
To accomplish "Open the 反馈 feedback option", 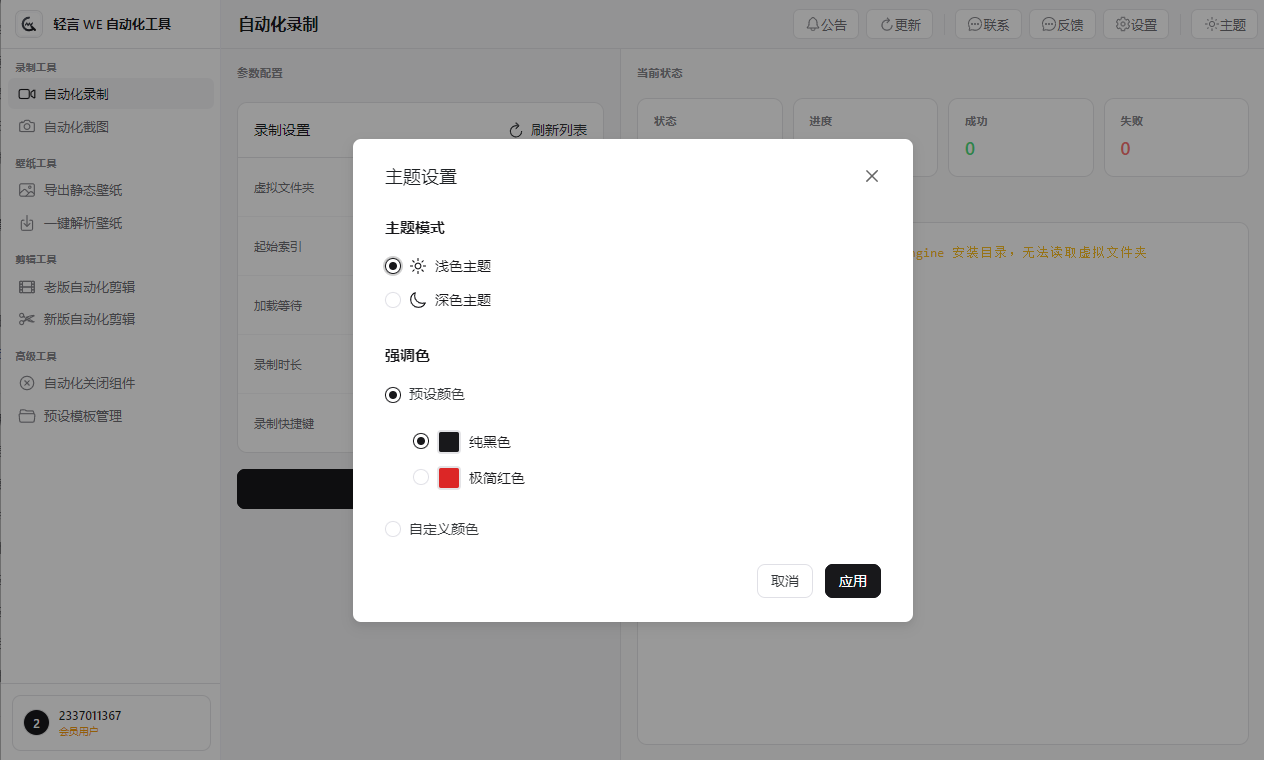I will tap(1062, 24).
